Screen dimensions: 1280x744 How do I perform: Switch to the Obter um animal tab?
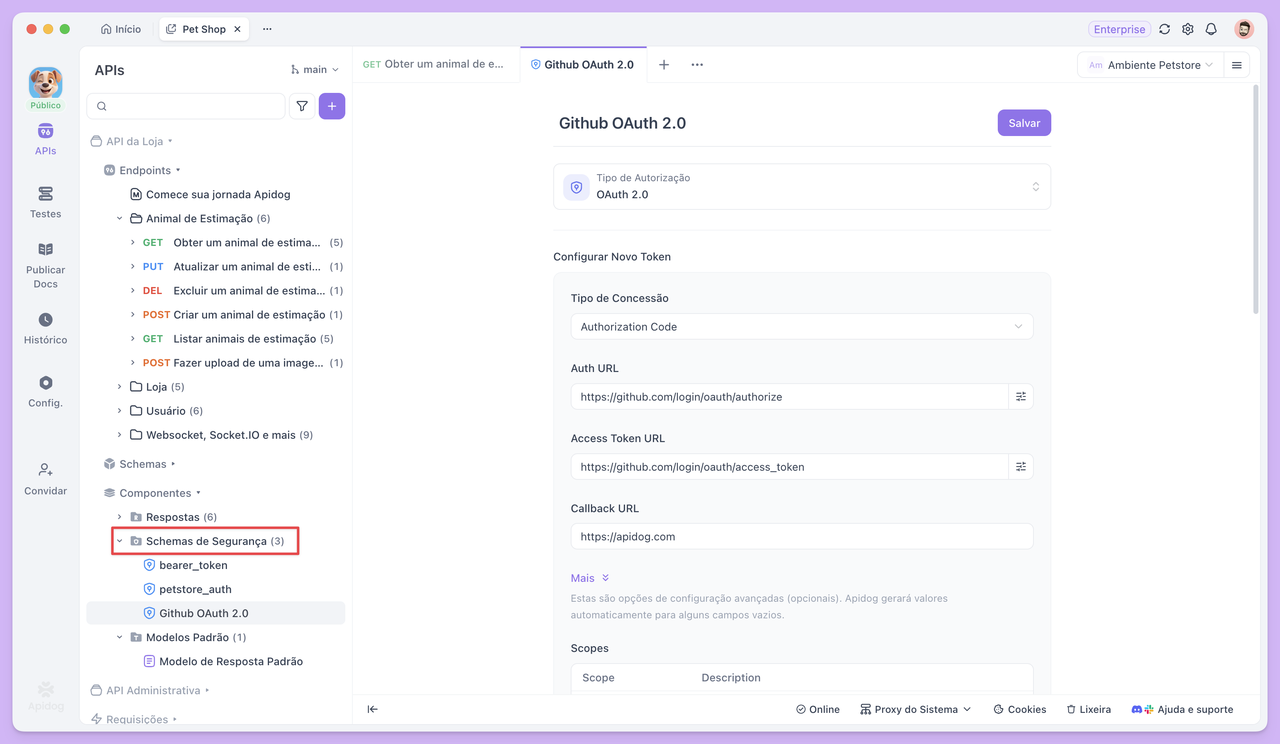(434, 65)
